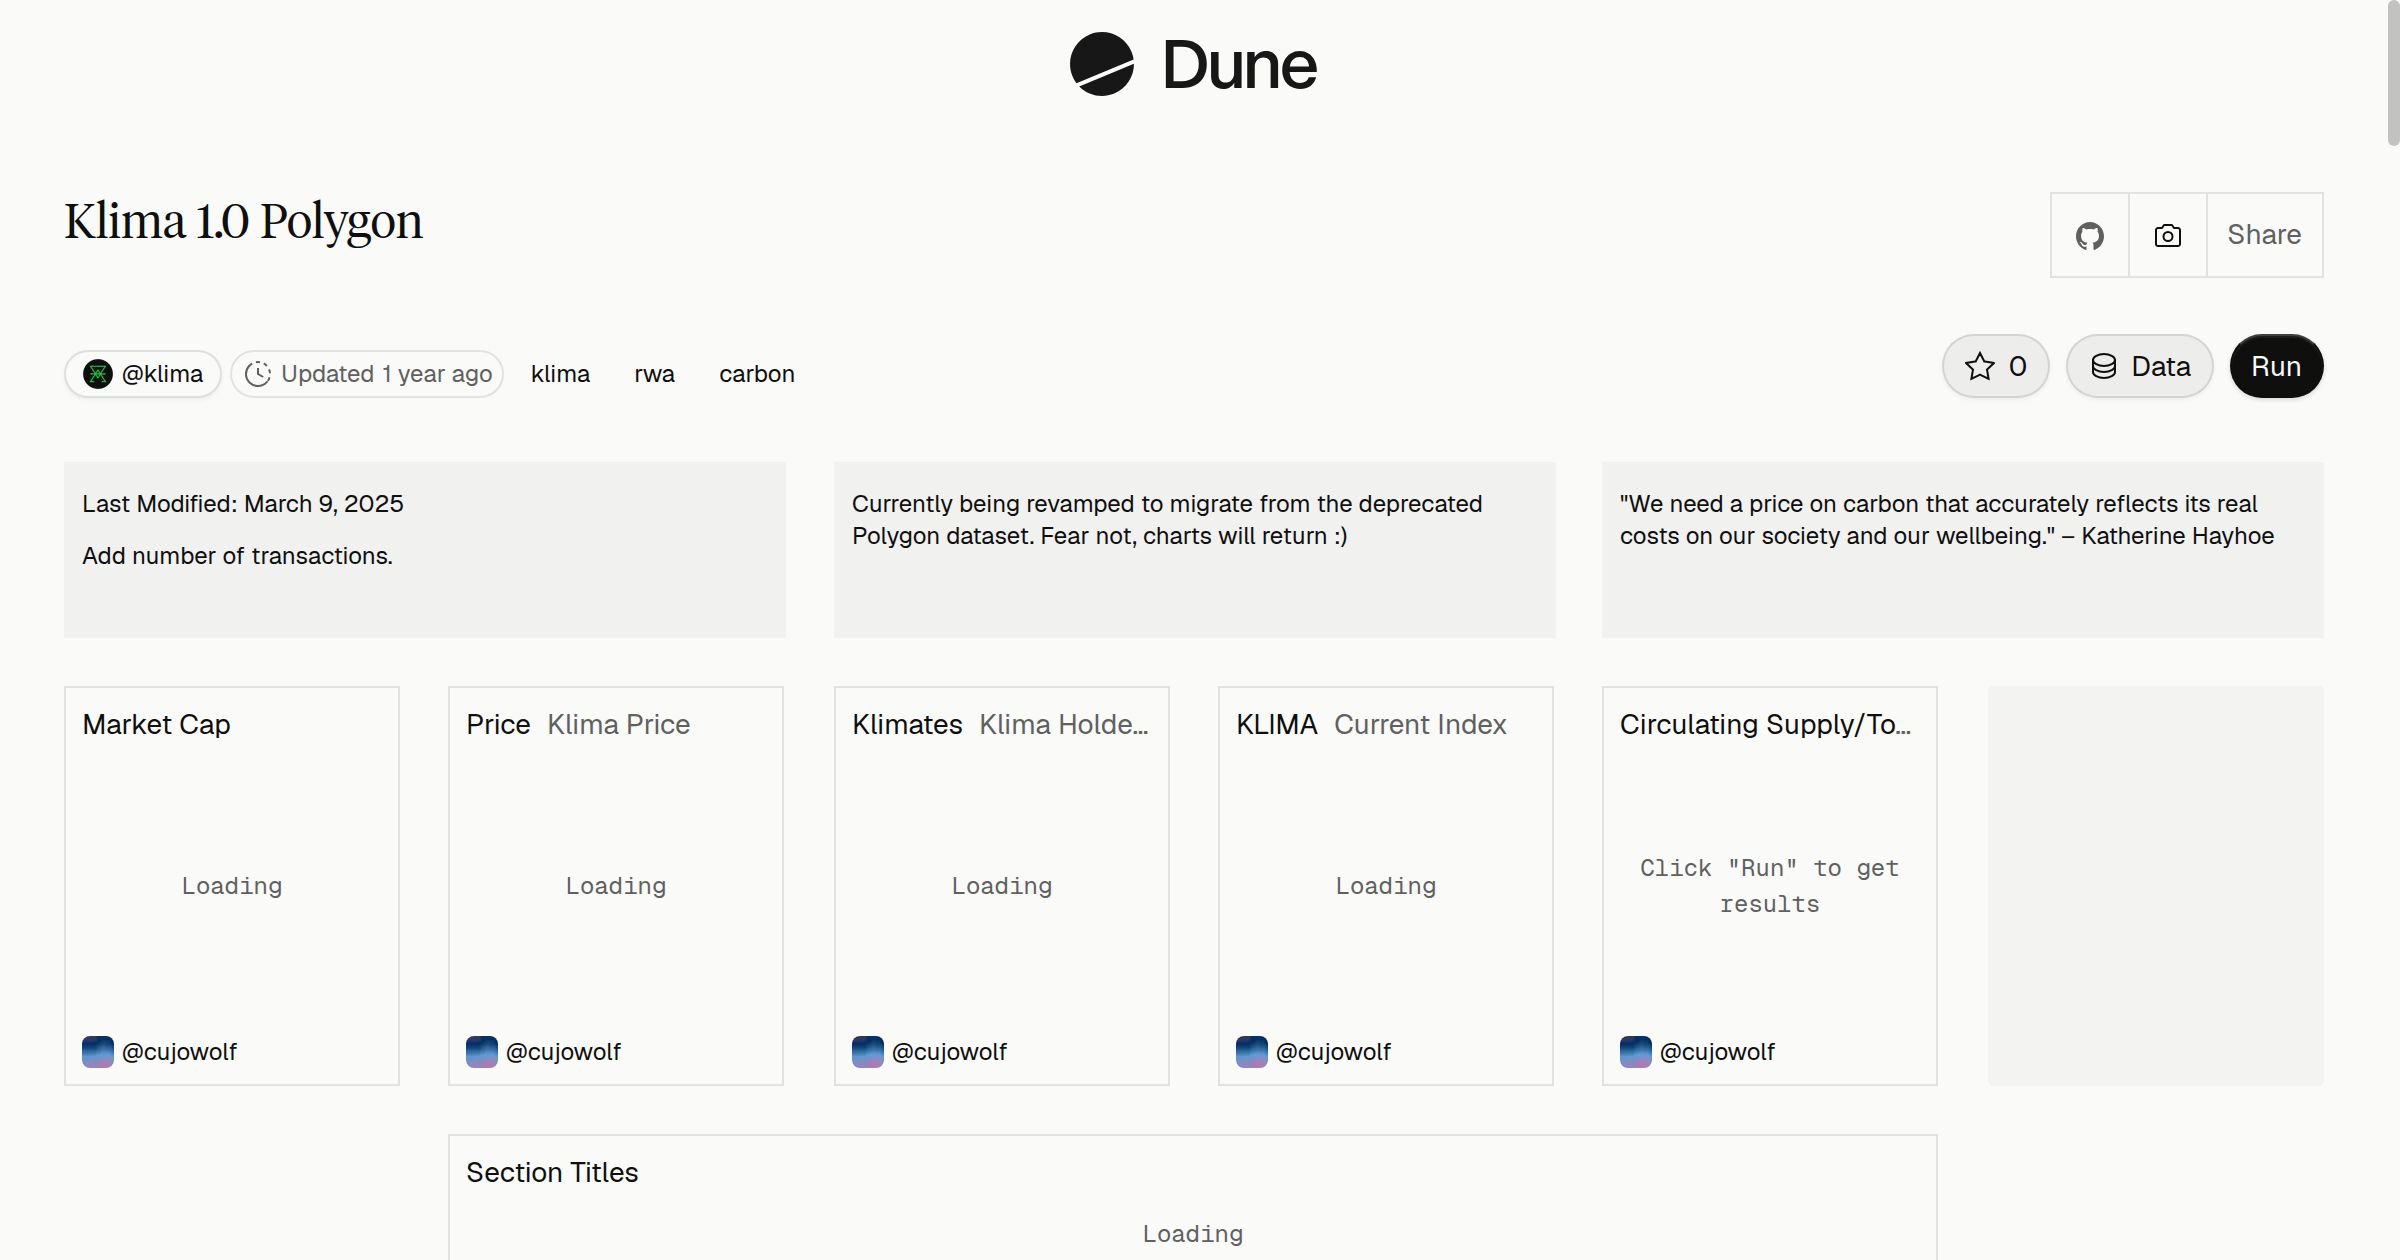Click the Katherine Hayhoe quote text

point(1947,520)
